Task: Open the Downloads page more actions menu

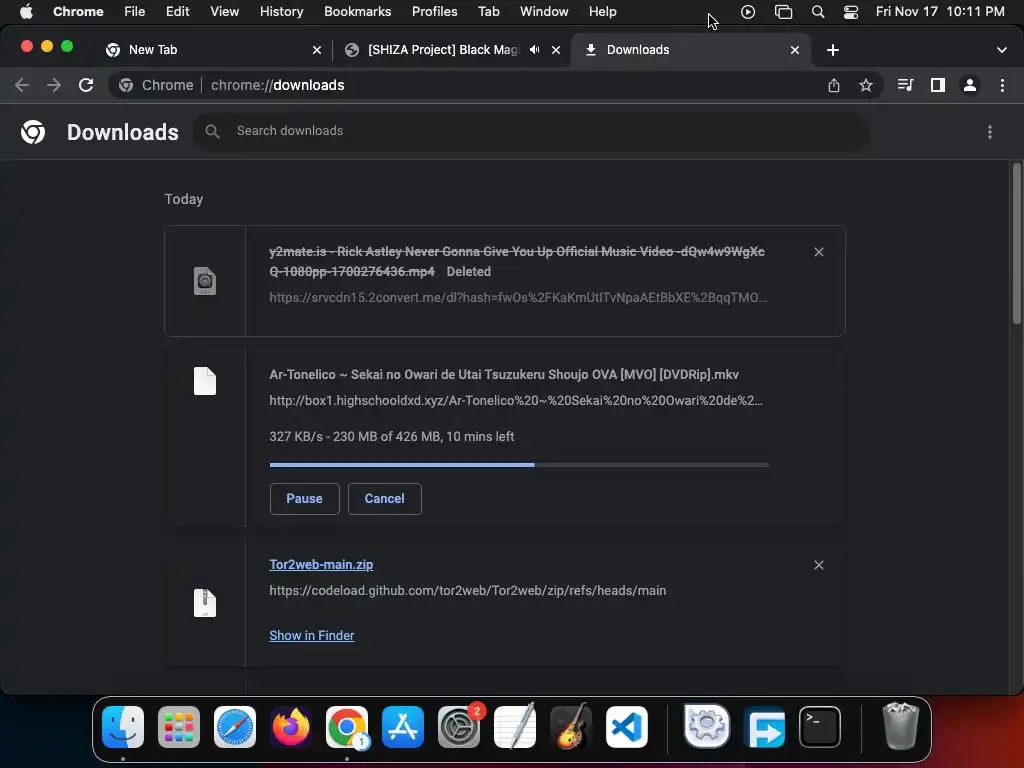Action: point(990,132)
